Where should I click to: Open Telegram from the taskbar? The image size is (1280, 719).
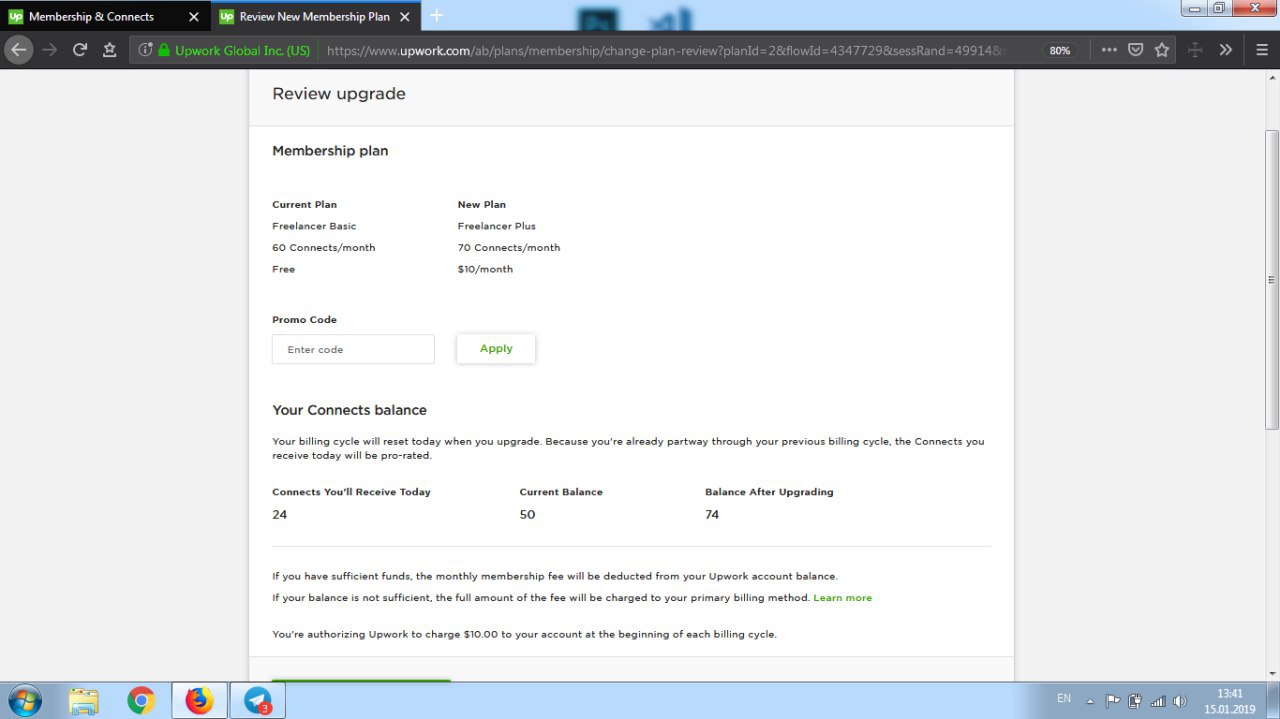click(x=257, y=701)
